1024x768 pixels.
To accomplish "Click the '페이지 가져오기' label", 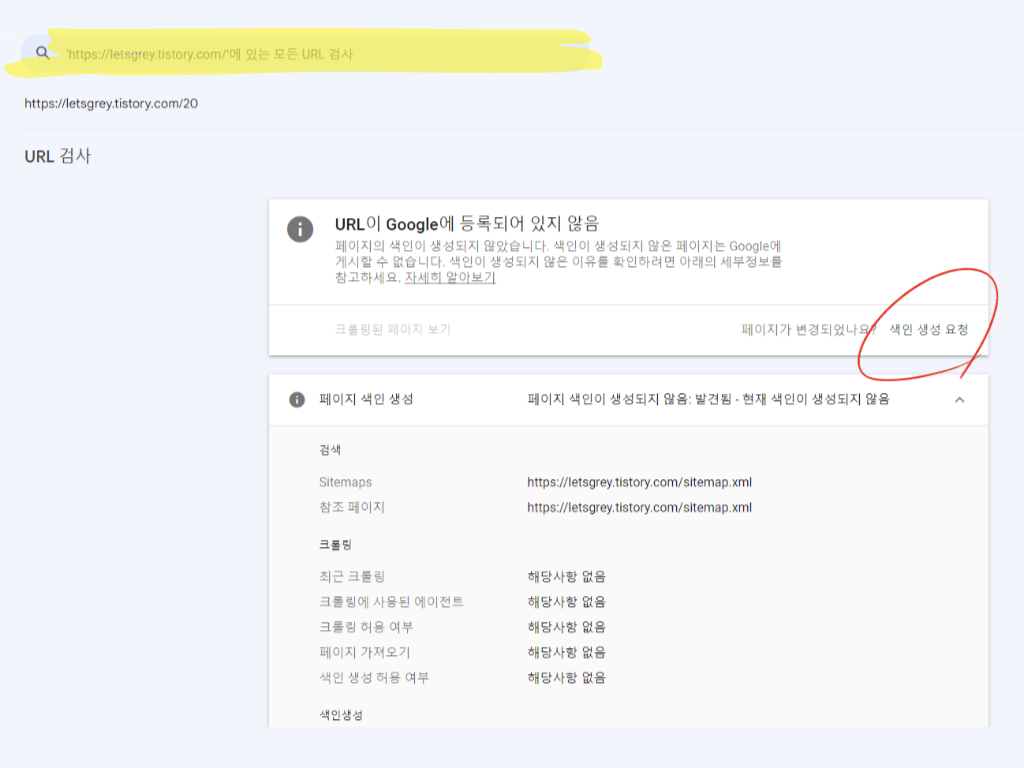I will (x=364, y=652).
